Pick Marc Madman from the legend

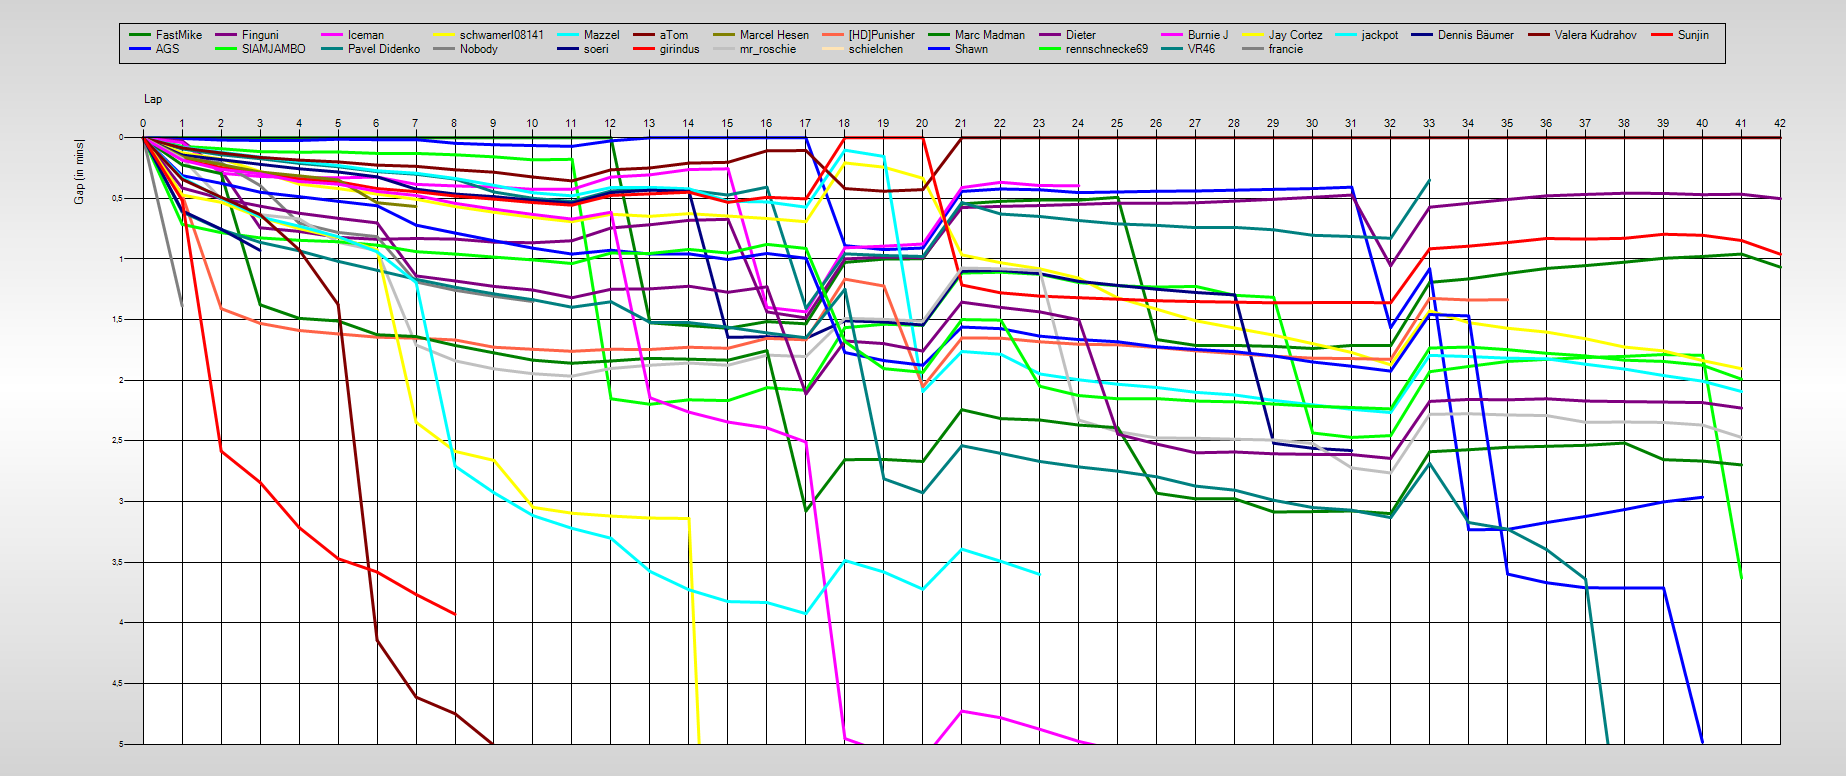click(x=989, y=35)
